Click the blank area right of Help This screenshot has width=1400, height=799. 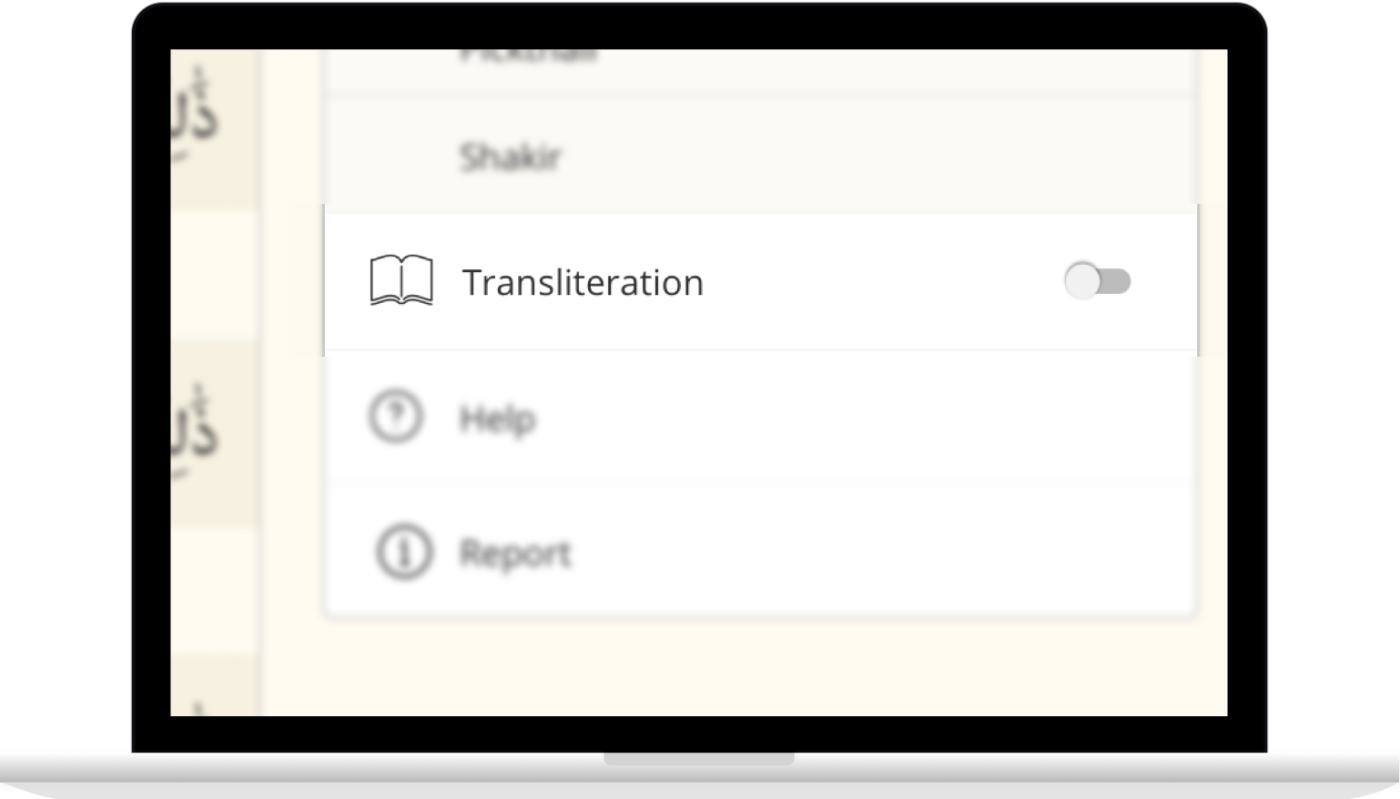click(x=860, y=418)
